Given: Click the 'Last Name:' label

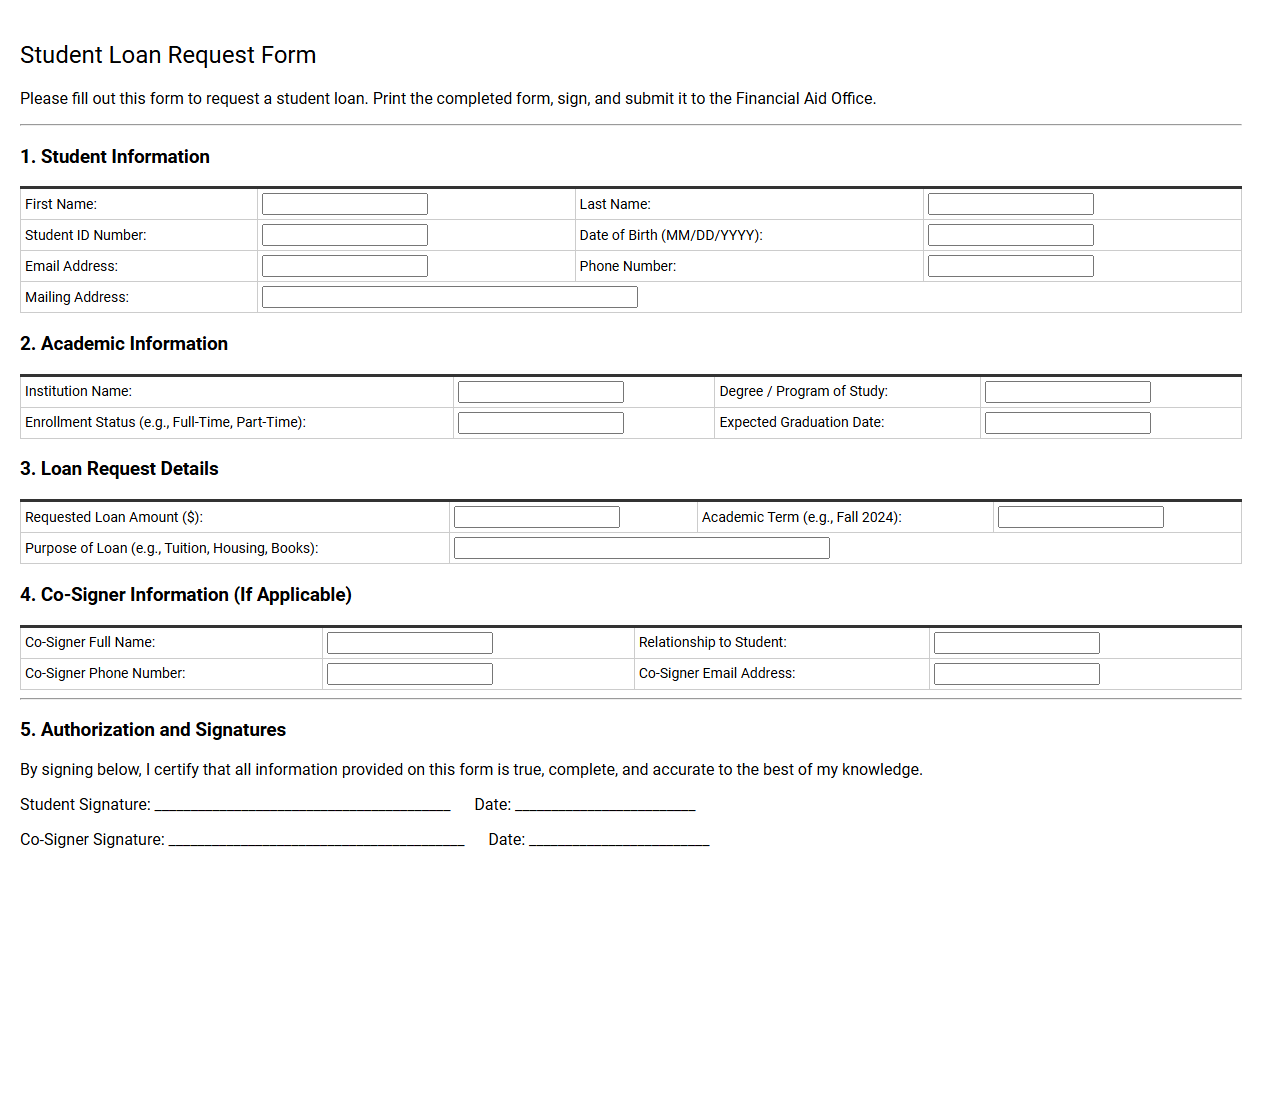Looking at the screenshot, I should click(x=615, y=204).
